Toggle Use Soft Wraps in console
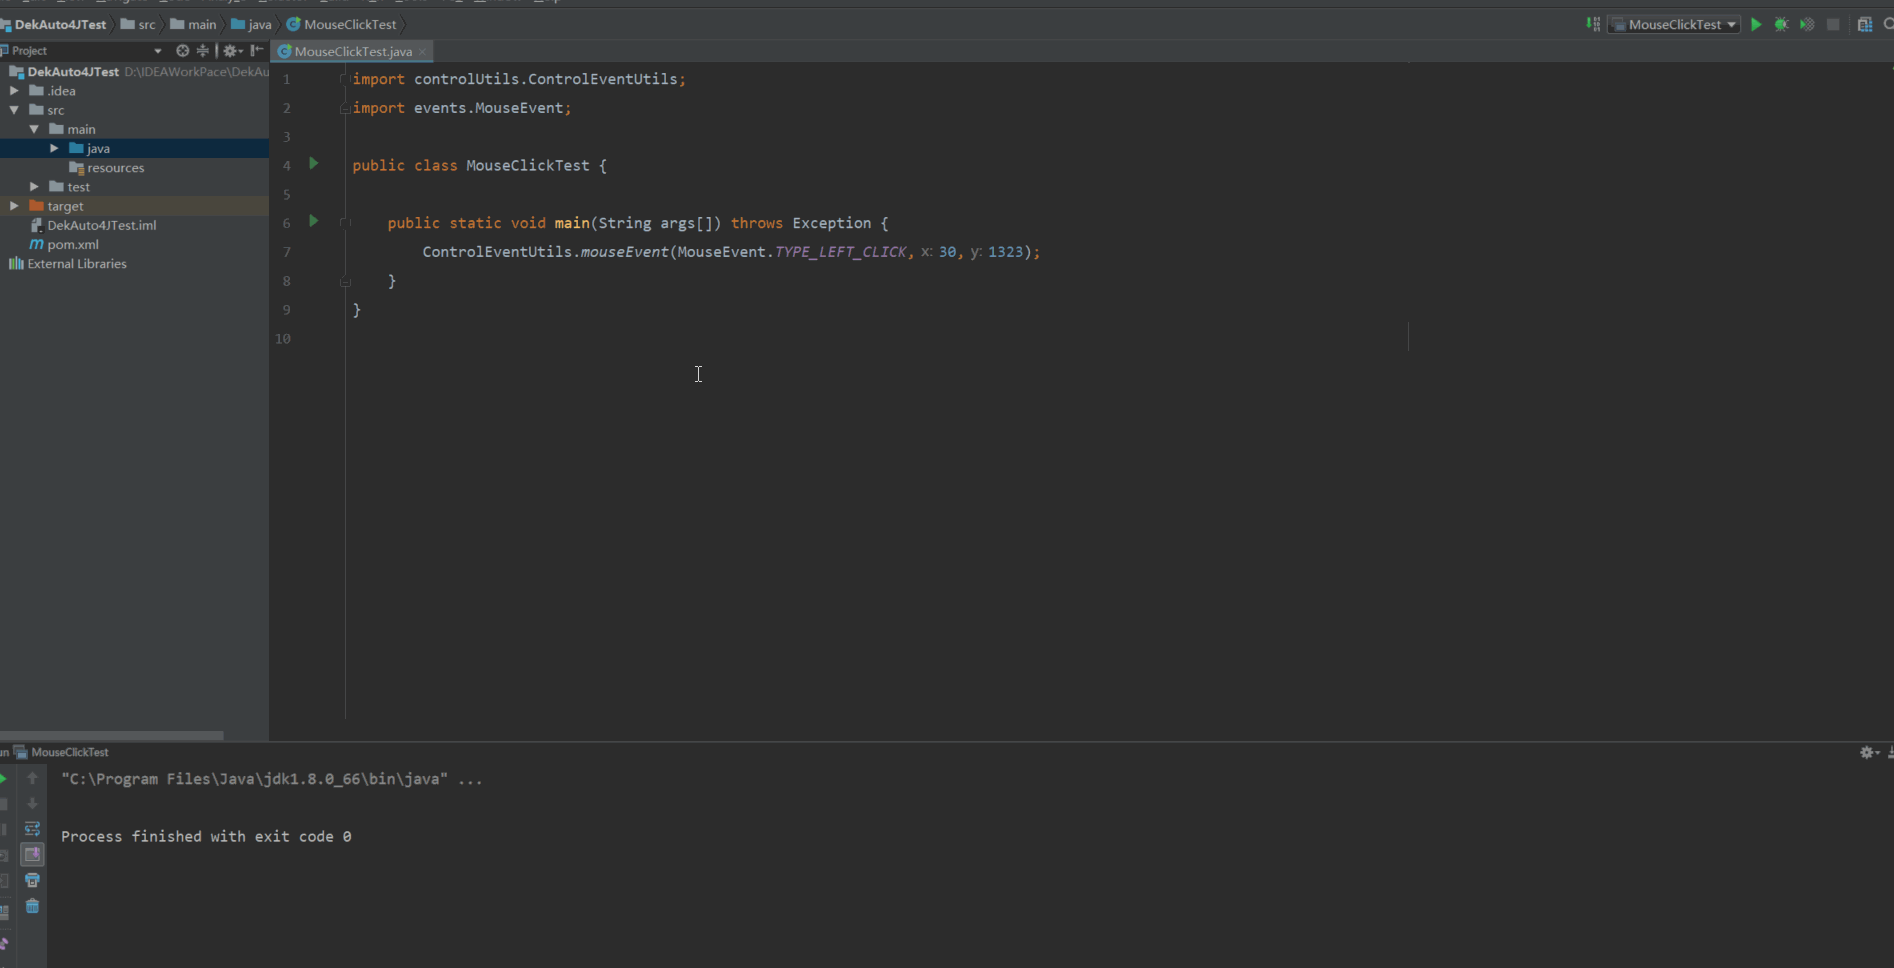1894x968 pixels. pos(32,829)
